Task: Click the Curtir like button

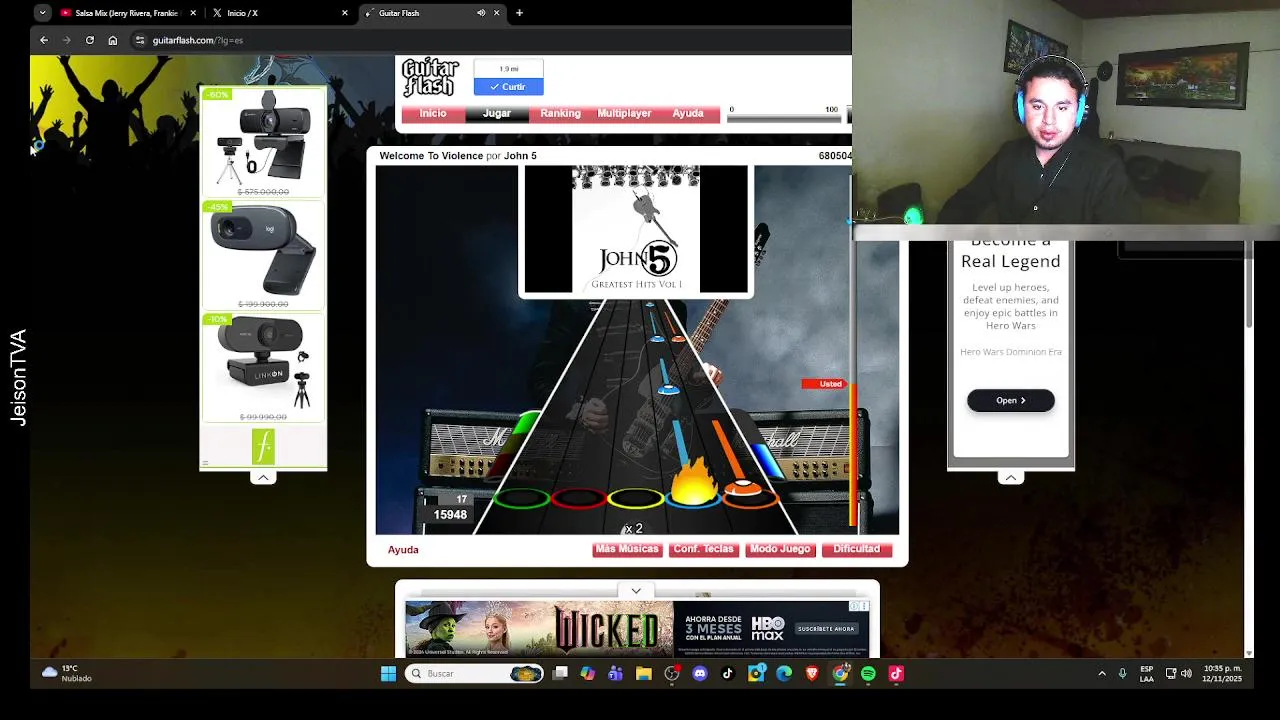Action: (x=508, y=87)
